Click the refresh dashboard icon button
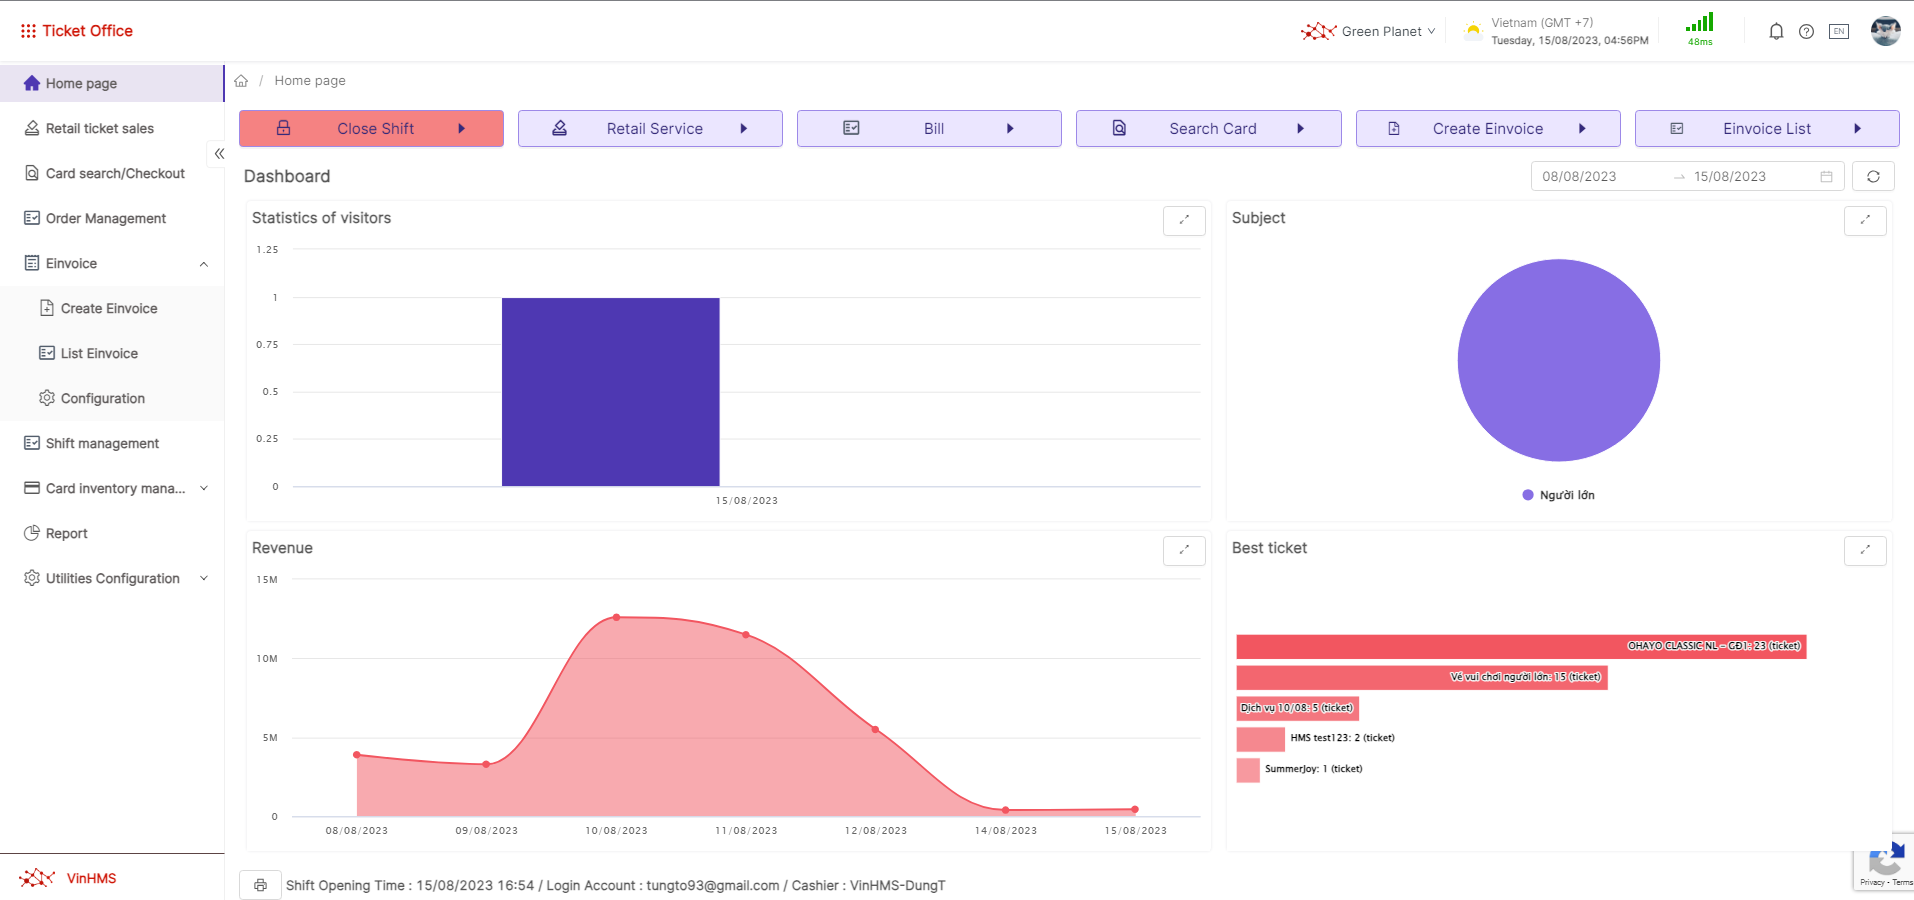The height and width of the screenshot is (900, 1914). [x=1873, y=177]
